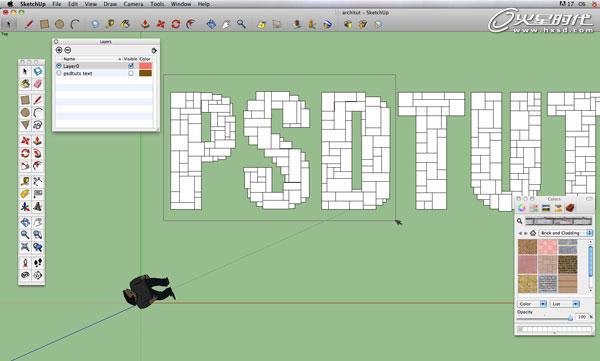Click Zoom Extents in floating toolbox

(x=25, y=247)
